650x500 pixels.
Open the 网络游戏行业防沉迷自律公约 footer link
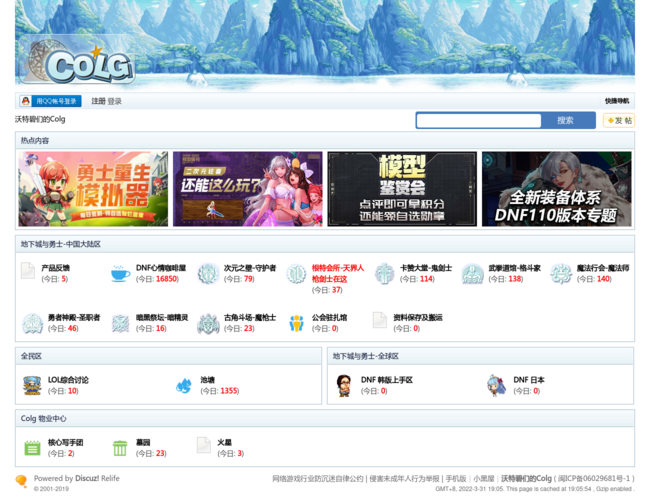[318, 478]
